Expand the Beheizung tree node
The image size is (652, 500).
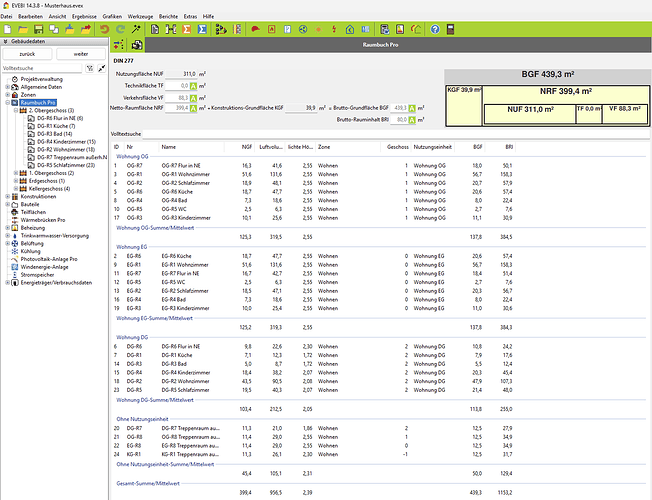tap(7, 228)
